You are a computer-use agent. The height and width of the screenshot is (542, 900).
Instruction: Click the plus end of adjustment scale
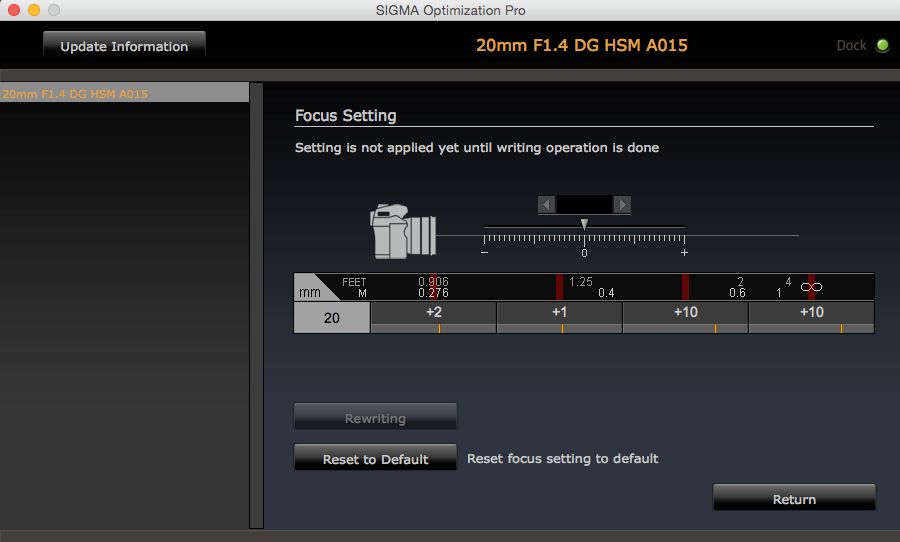[x=684, y=253]
